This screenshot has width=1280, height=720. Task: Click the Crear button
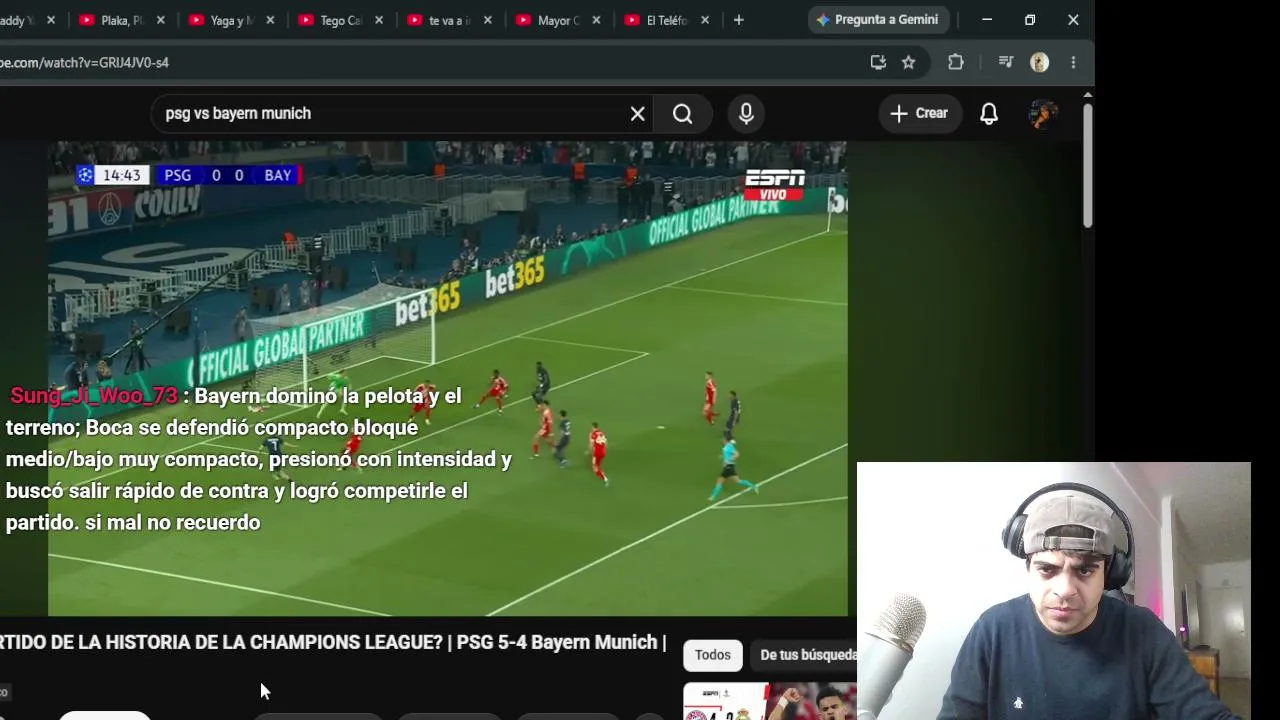pyautogui.click(x=919, y=113)
